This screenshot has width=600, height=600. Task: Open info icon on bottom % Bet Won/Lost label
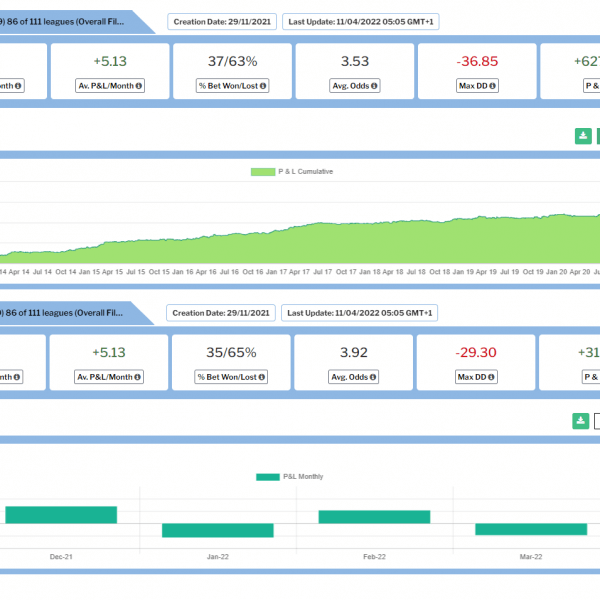point(262,377)
